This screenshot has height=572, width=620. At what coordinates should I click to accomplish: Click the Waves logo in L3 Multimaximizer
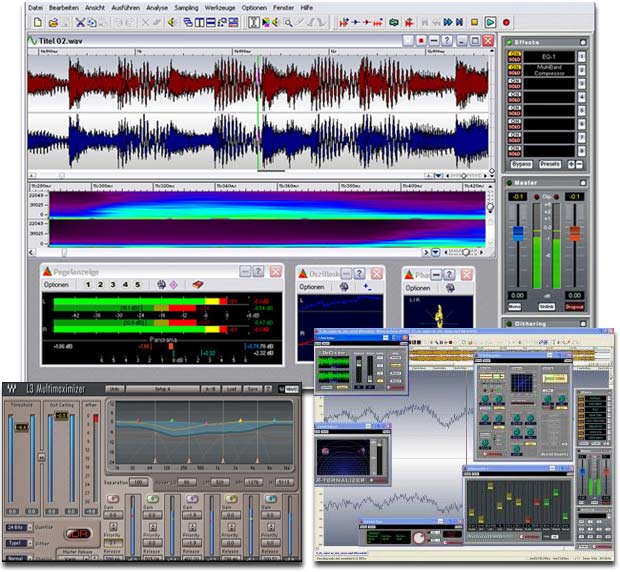(x=12, y=389)
